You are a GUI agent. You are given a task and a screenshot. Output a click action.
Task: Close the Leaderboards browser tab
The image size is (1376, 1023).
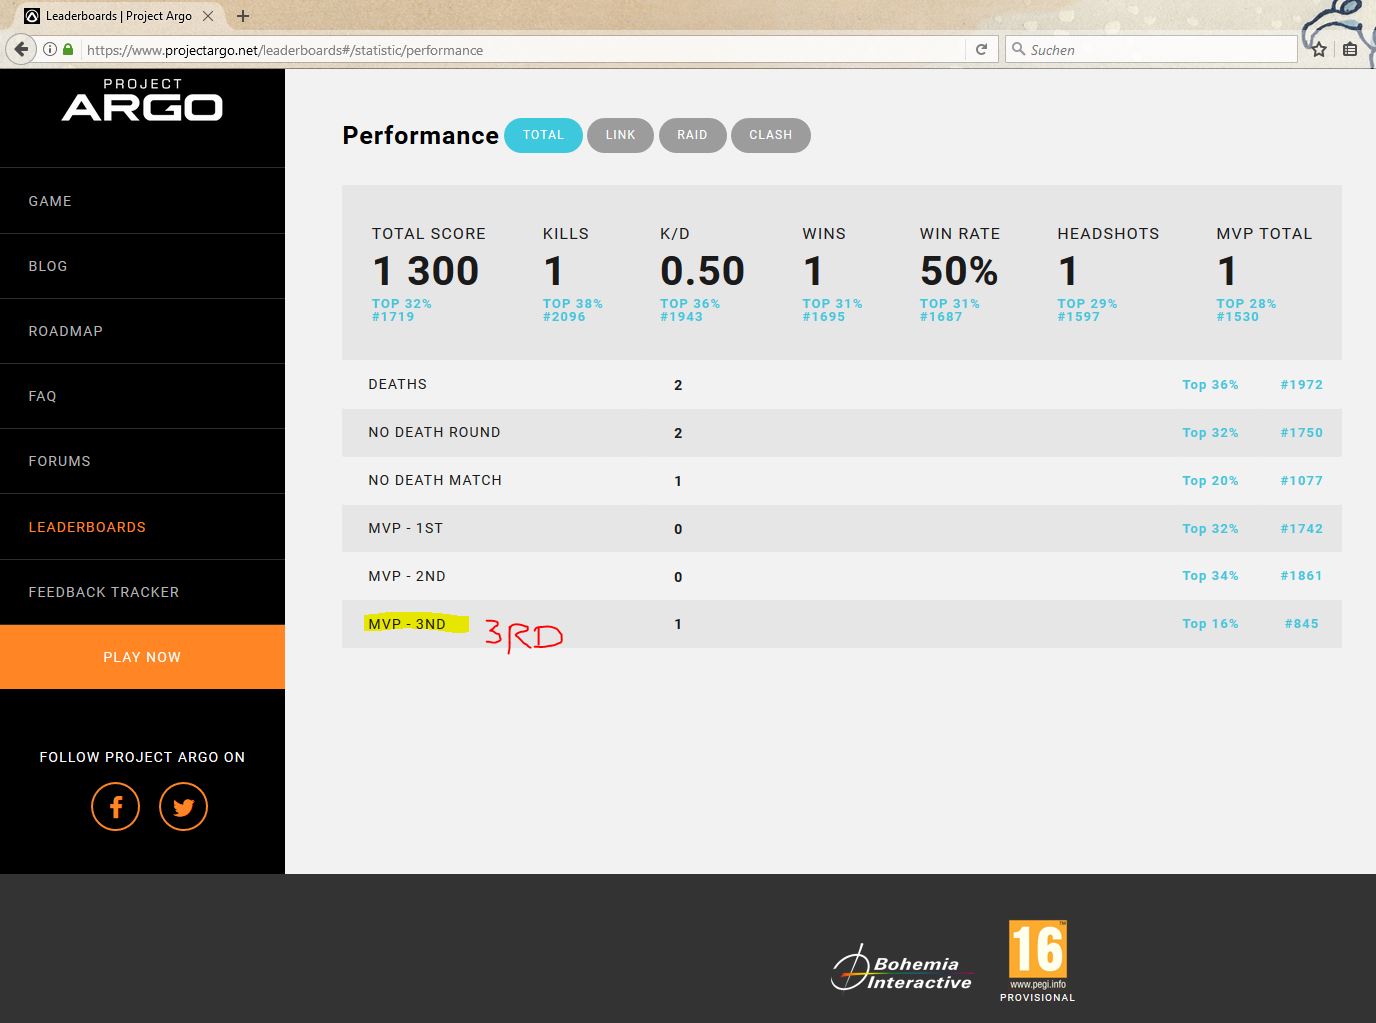coord(208,16)
